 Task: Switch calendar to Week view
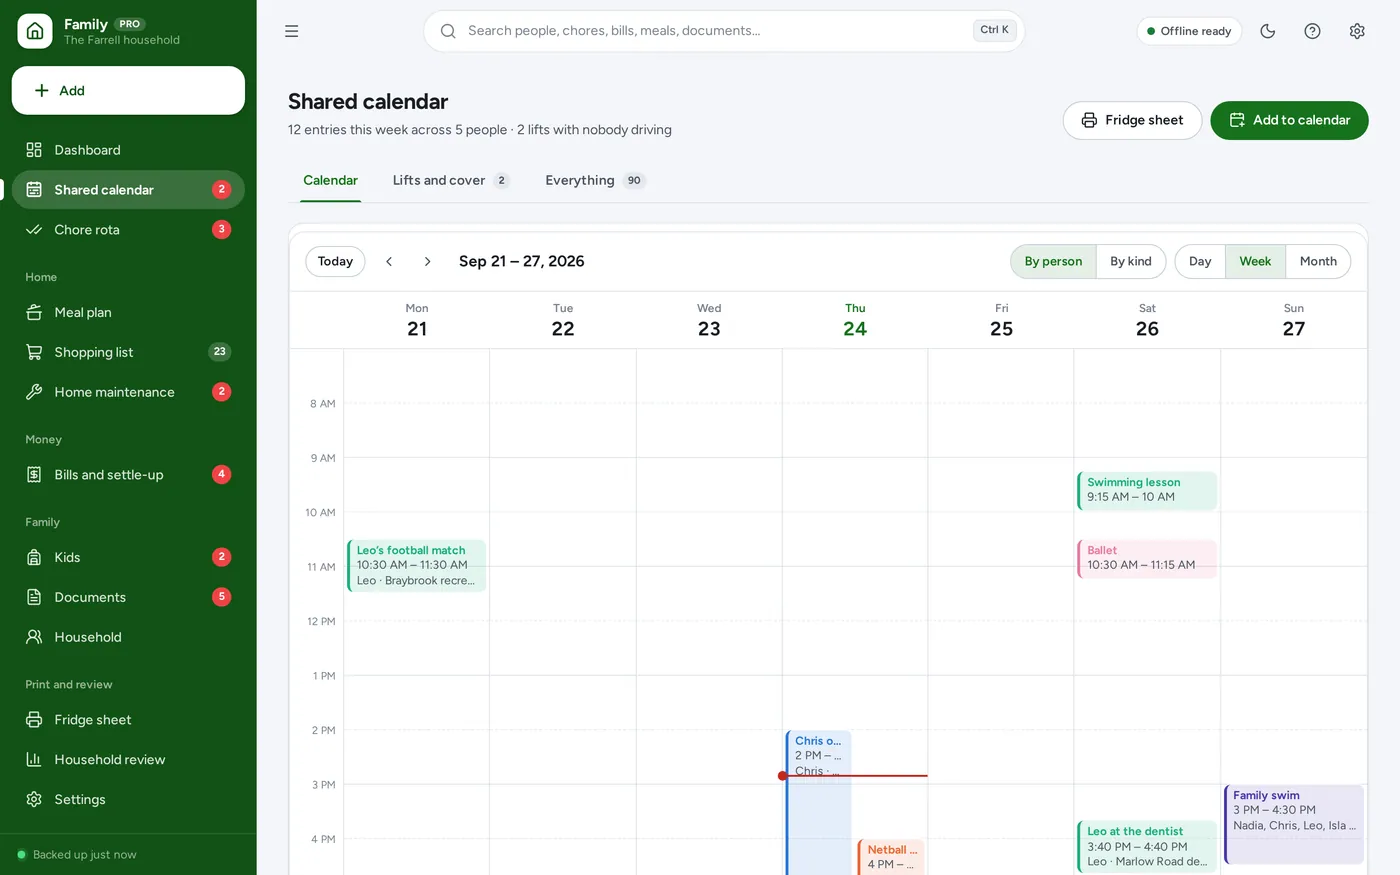pyautogui.click(x=1255, y=261)
